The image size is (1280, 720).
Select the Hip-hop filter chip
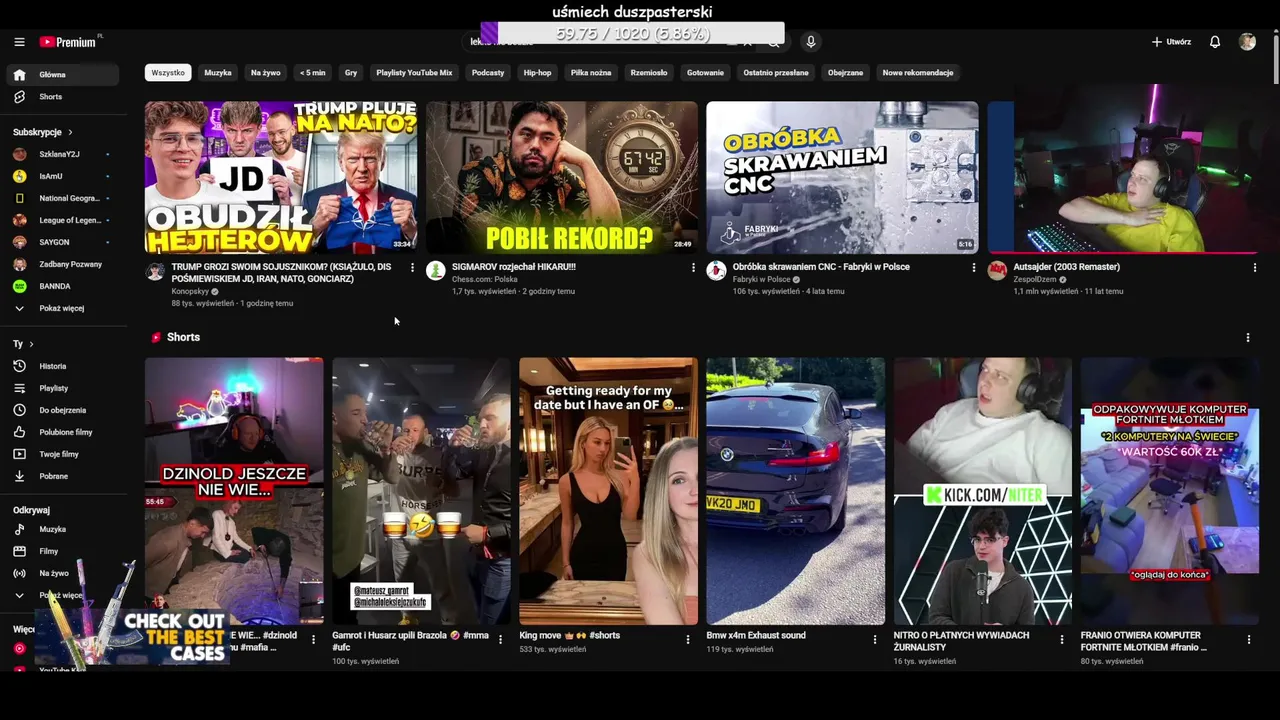(538, 73)
